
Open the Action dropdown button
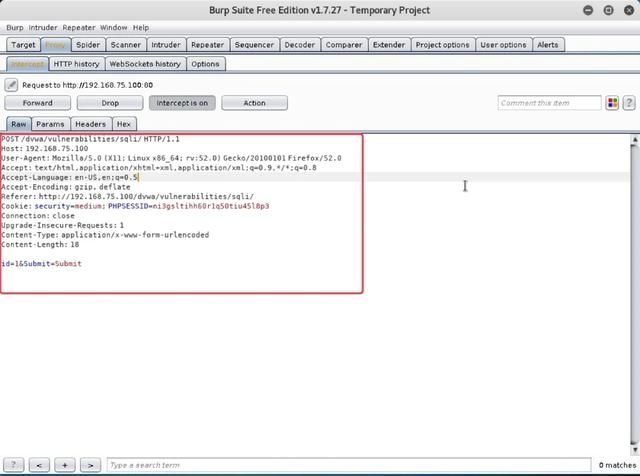coord(254,103)
